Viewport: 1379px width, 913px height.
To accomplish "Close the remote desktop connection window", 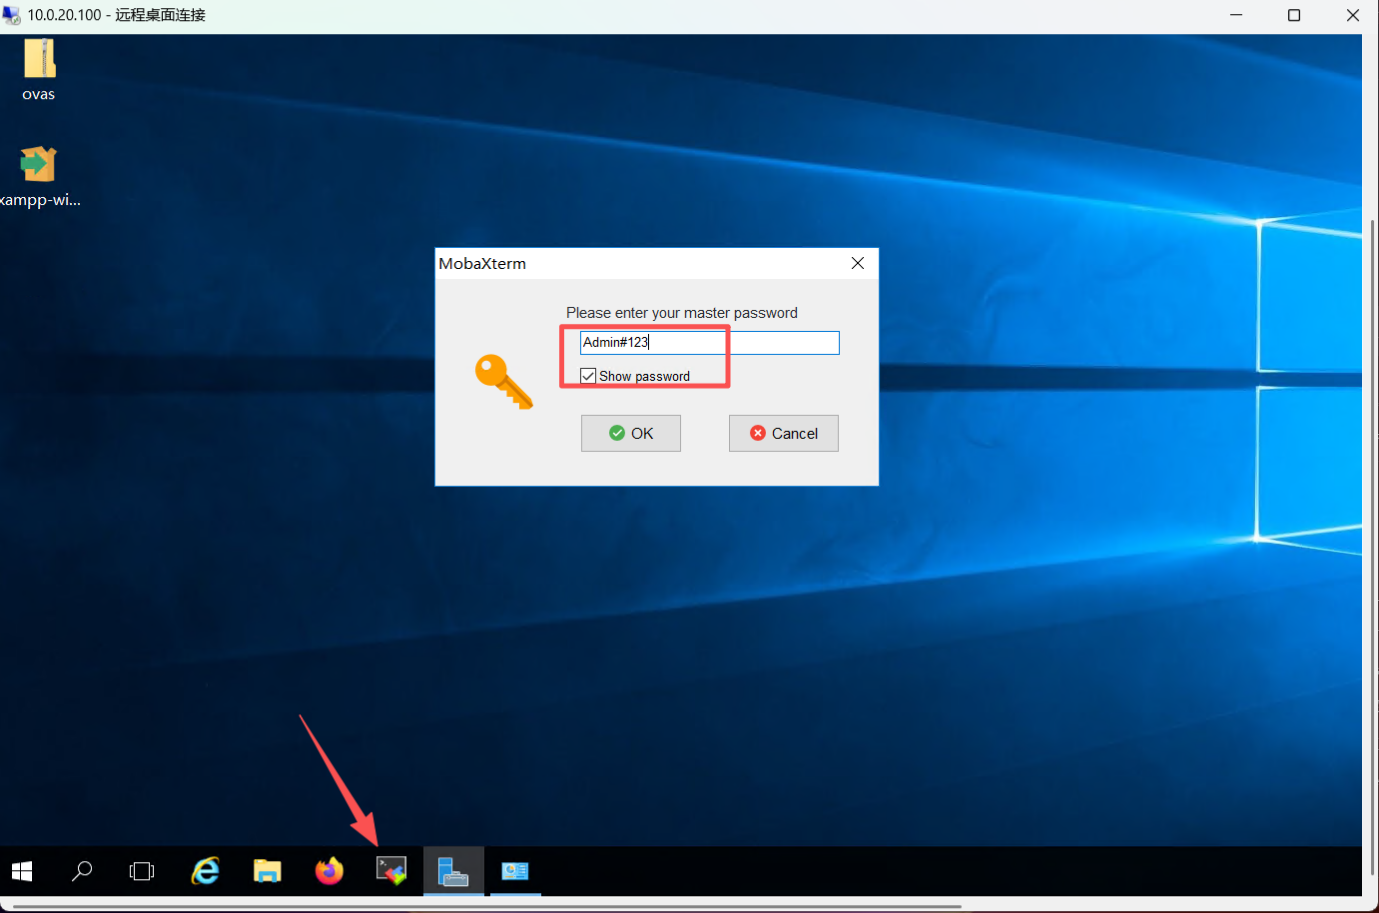I will 1352,15.
